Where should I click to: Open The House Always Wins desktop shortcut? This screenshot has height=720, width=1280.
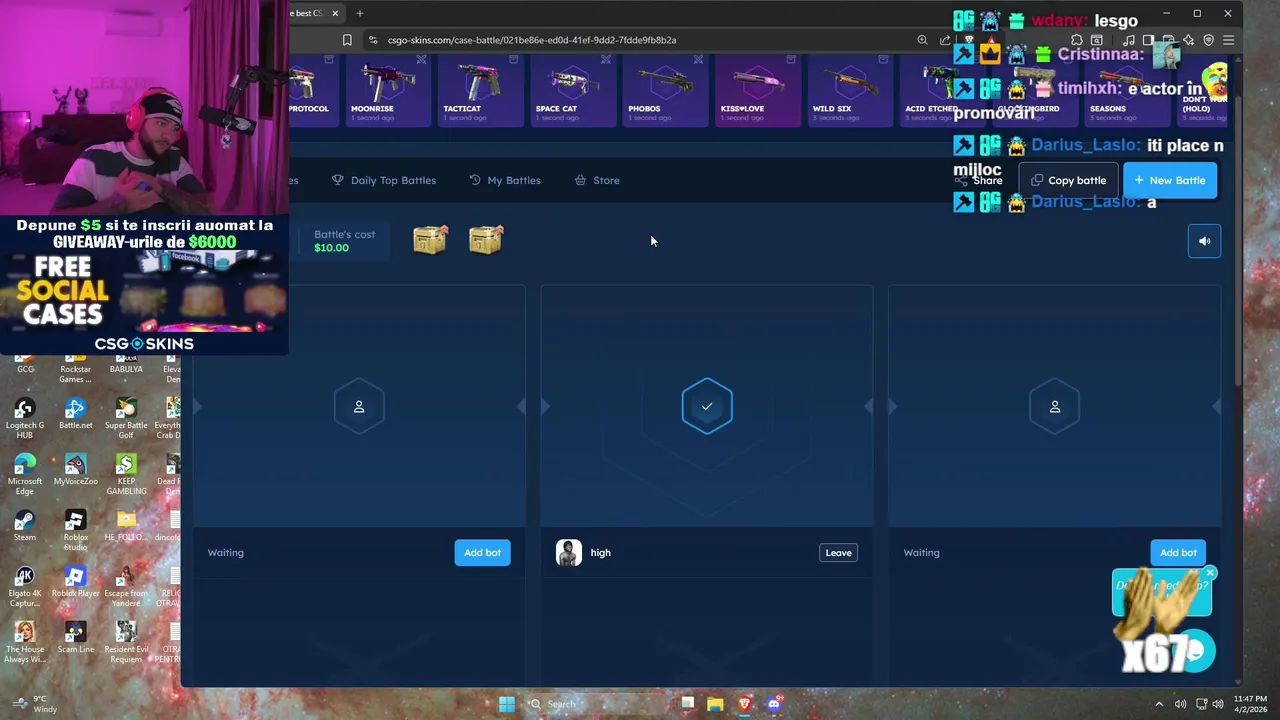pos(25,643)
